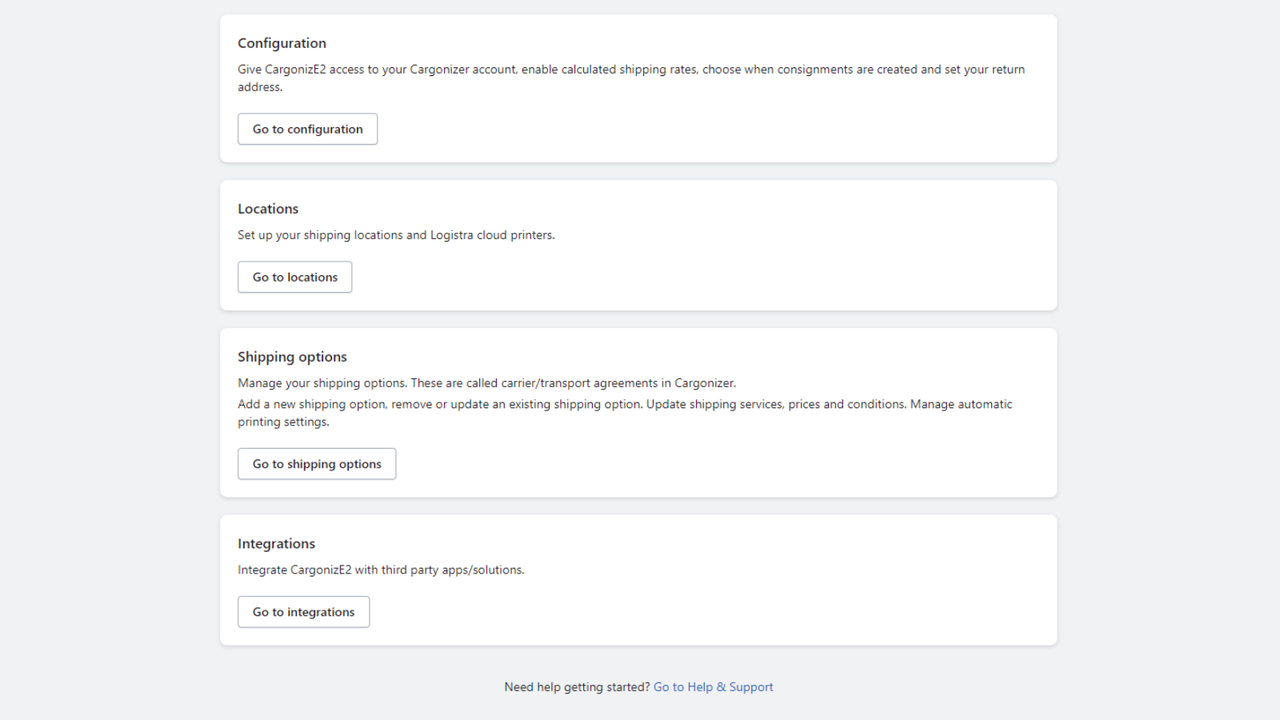This screenshot has height=720, width=1280.
Task: Click the 'Need help getting started?' text
Action: (577, 687)
